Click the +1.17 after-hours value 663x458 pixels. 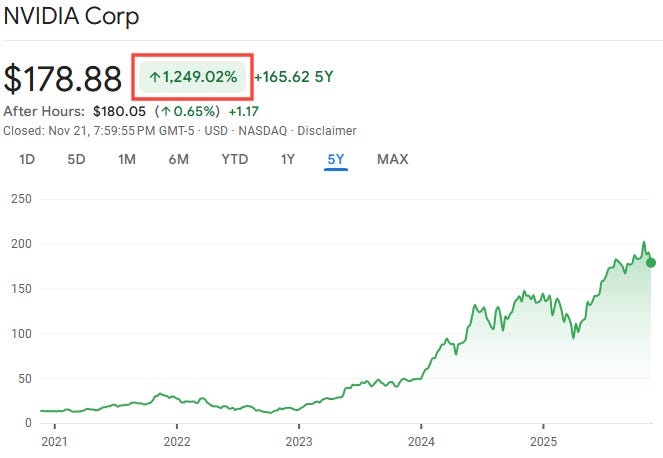click(x=244, y=112)
